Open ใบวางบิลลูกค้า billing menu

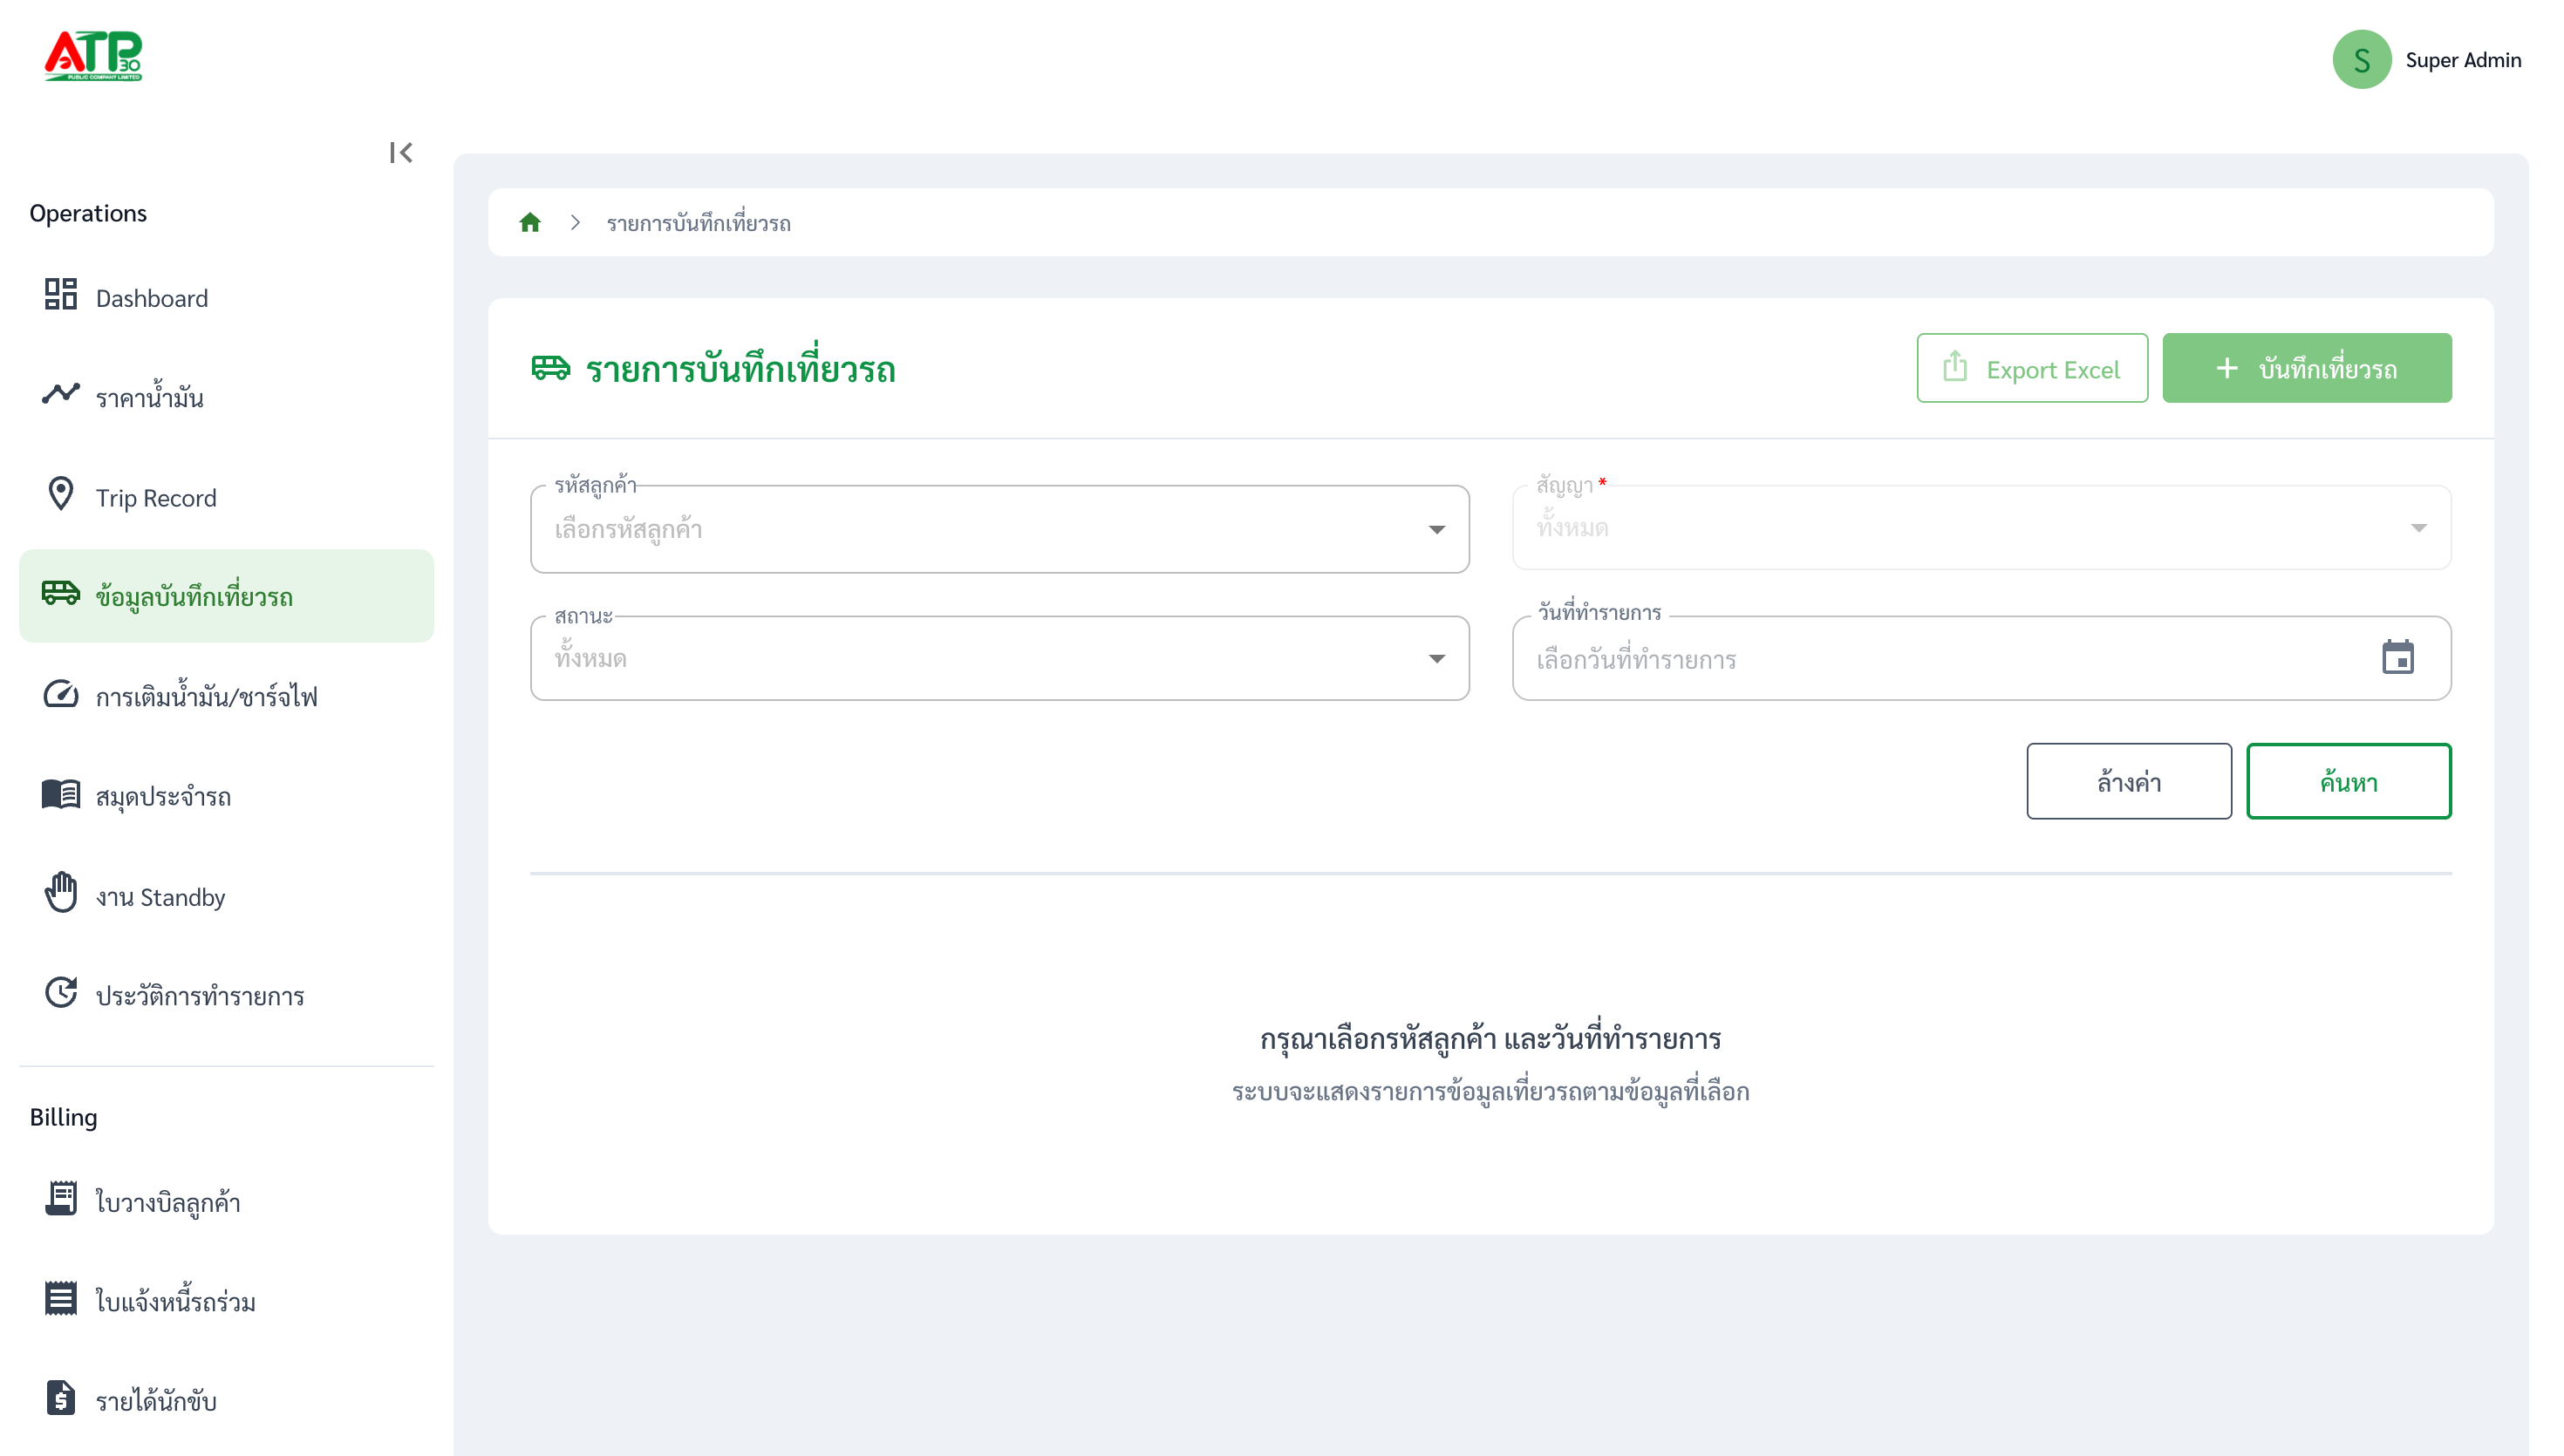pos(226,1201)
